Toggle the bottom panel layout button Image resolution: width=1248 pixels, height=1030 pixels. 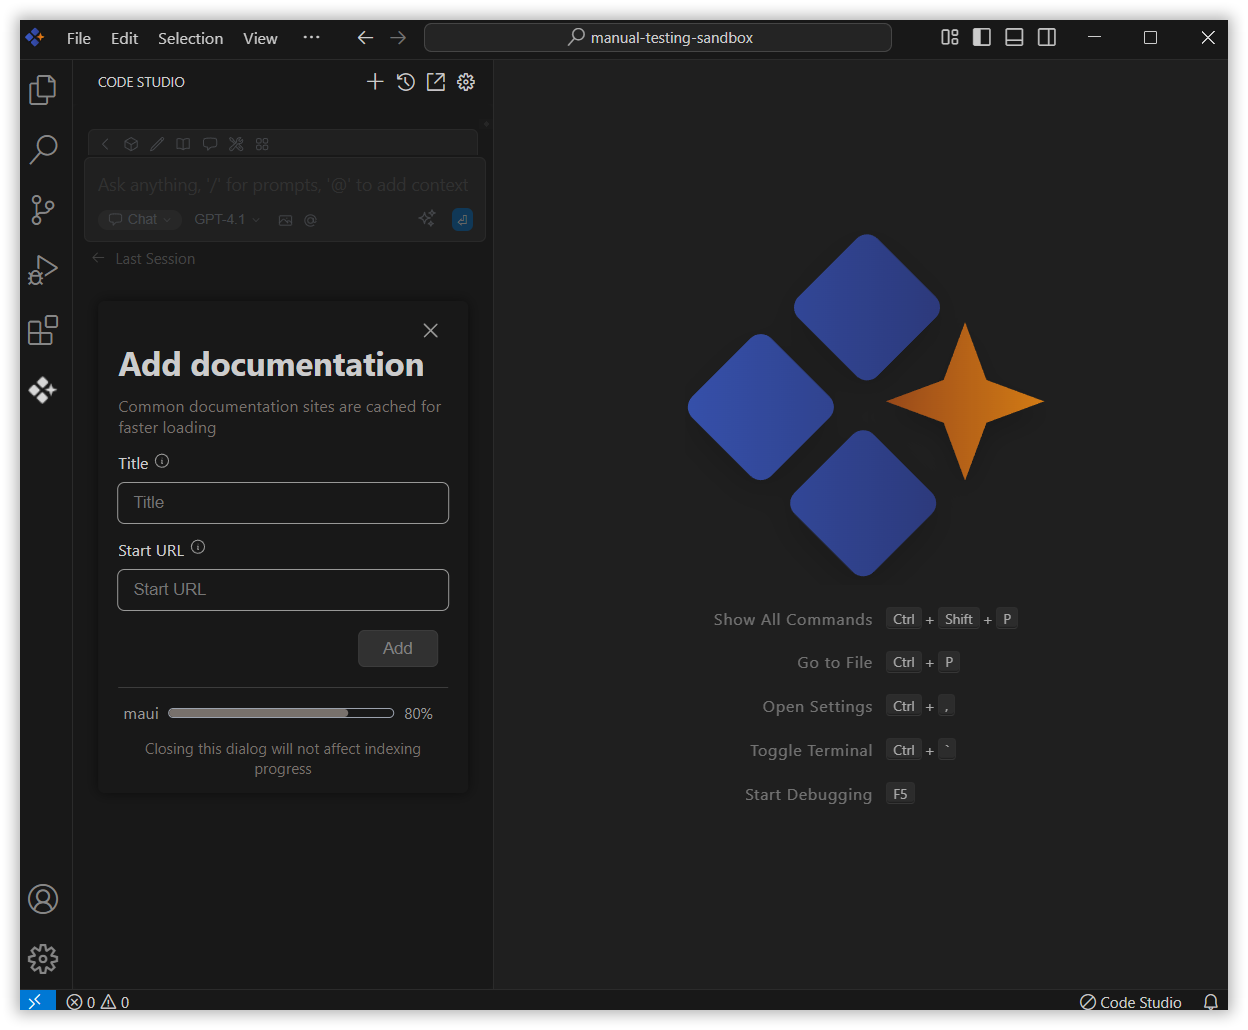click(x=1014, y=37)
